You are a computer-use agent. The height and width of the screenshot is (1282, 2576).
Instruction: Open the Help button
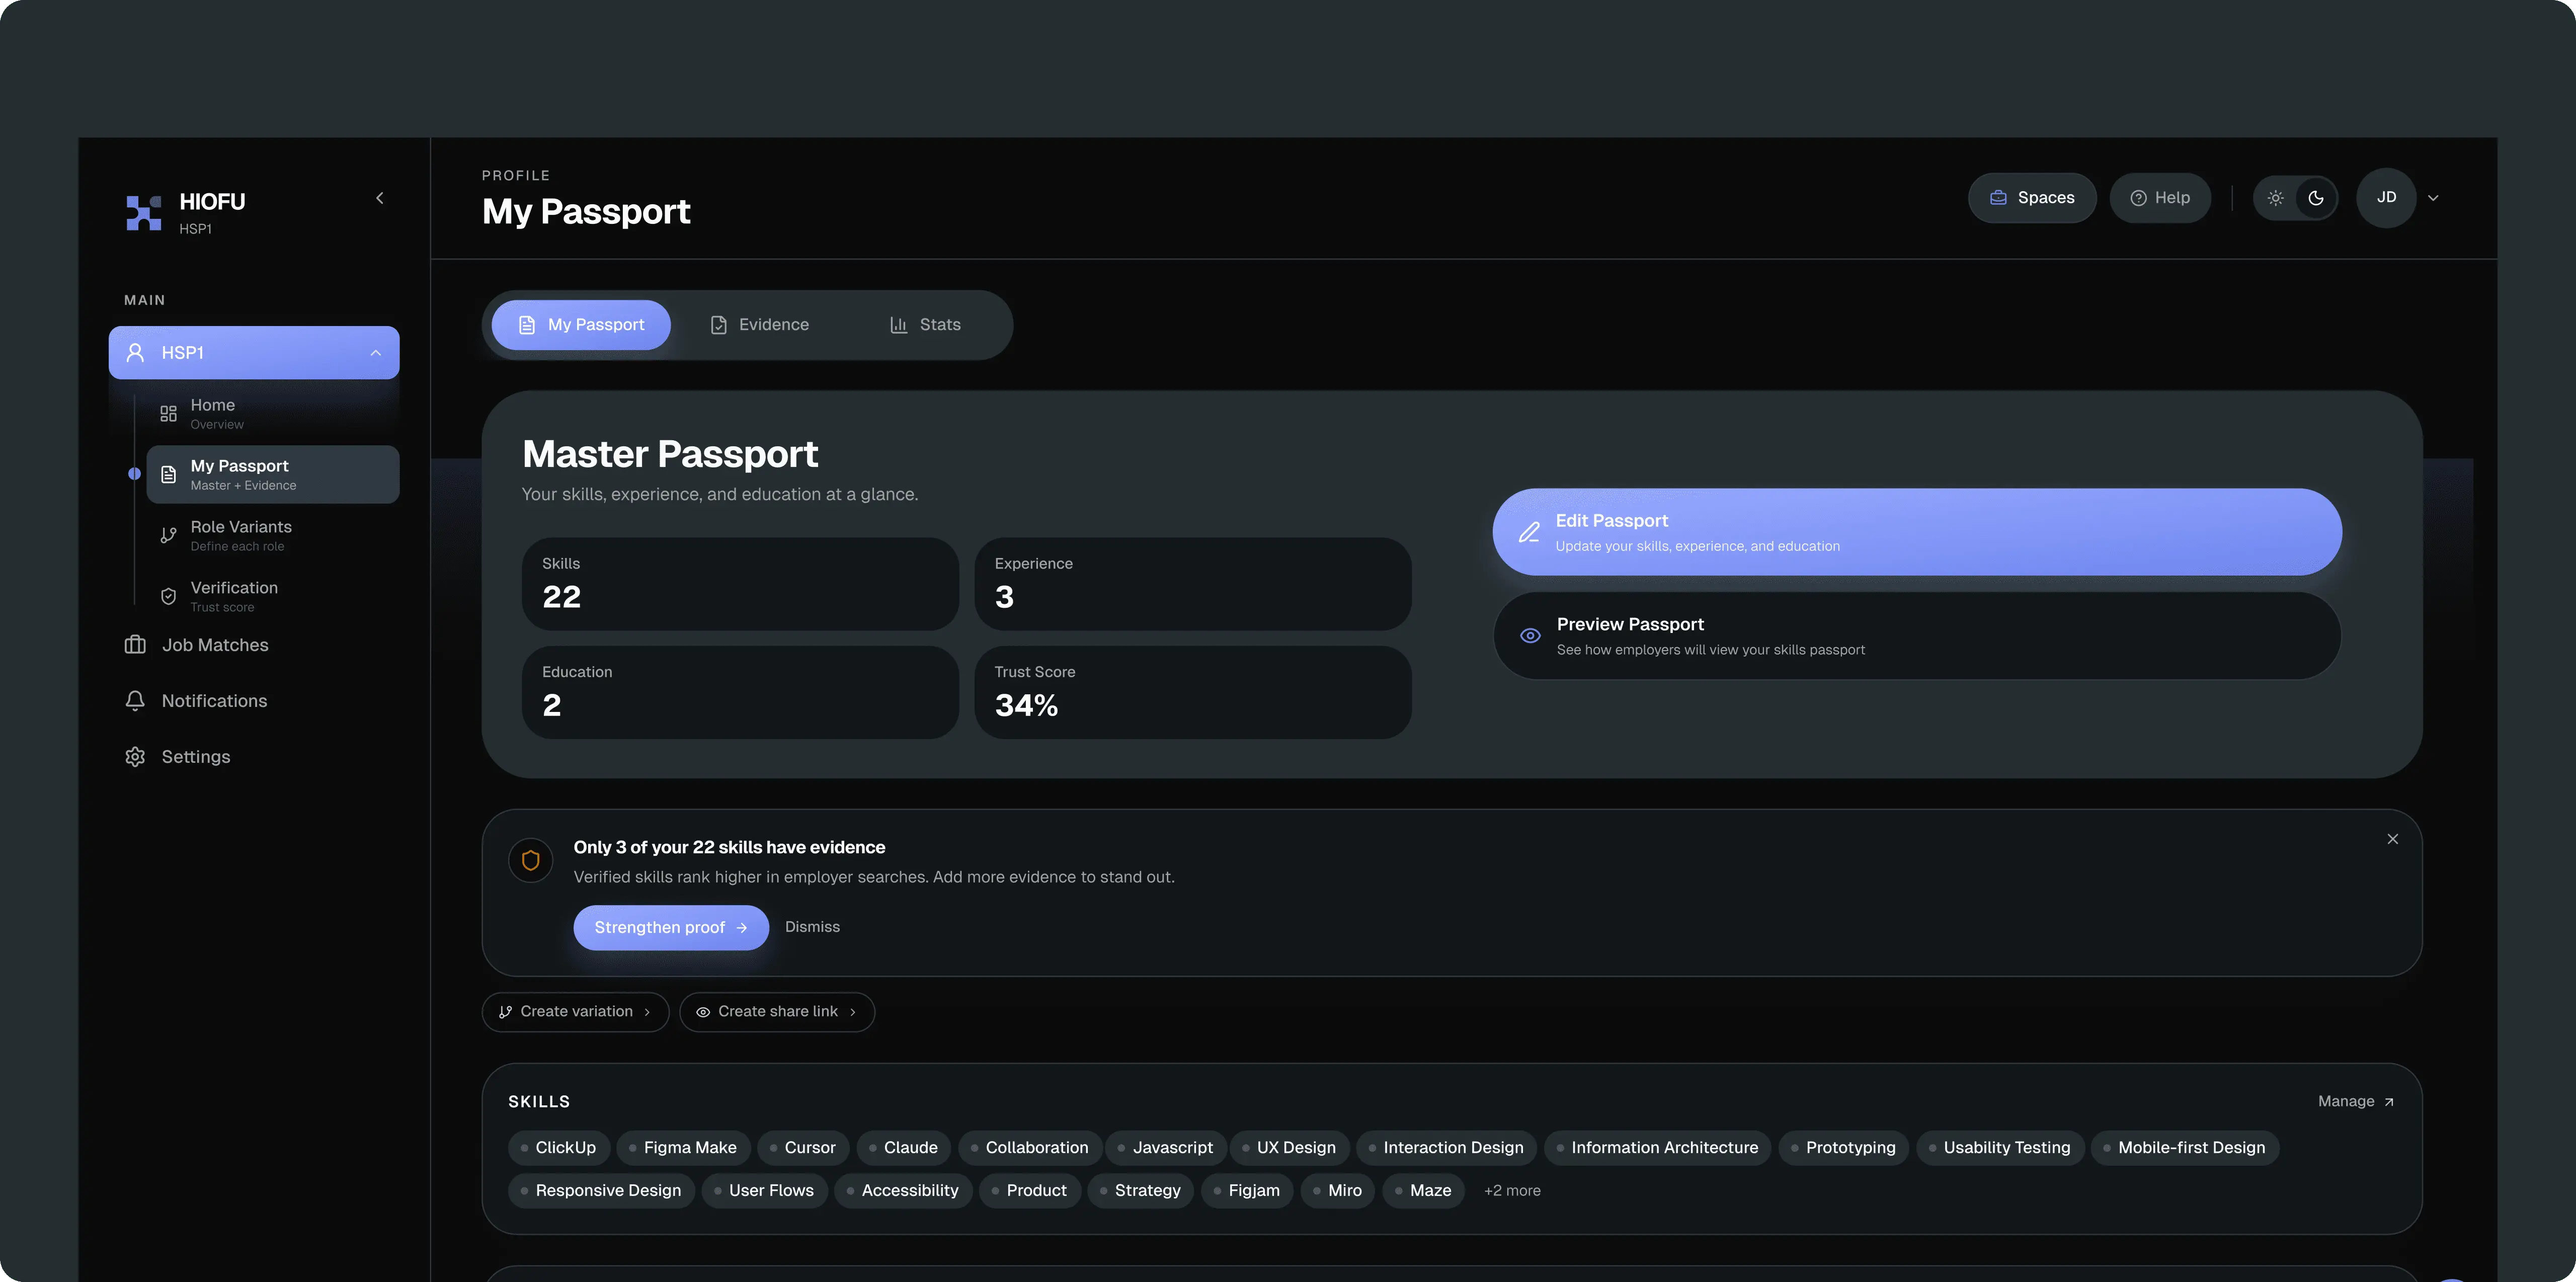click(2160, 198)
